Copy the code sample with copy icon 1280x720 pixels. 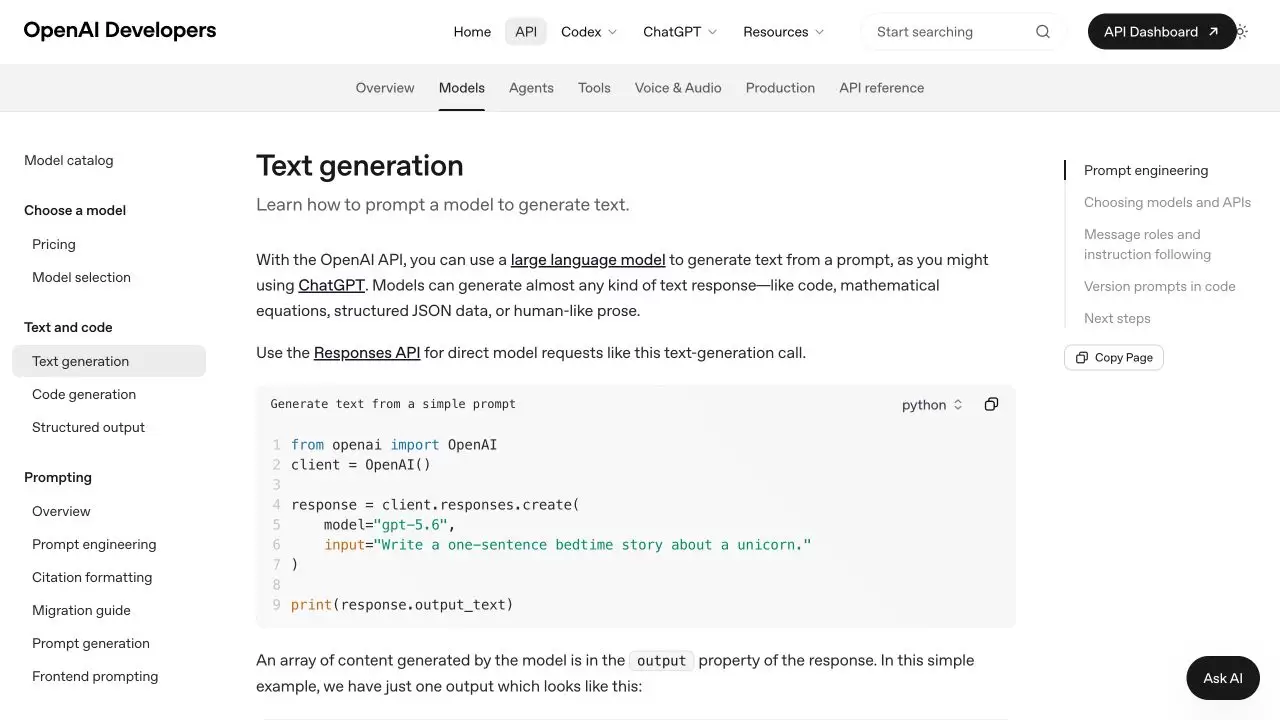coord(991,404)
